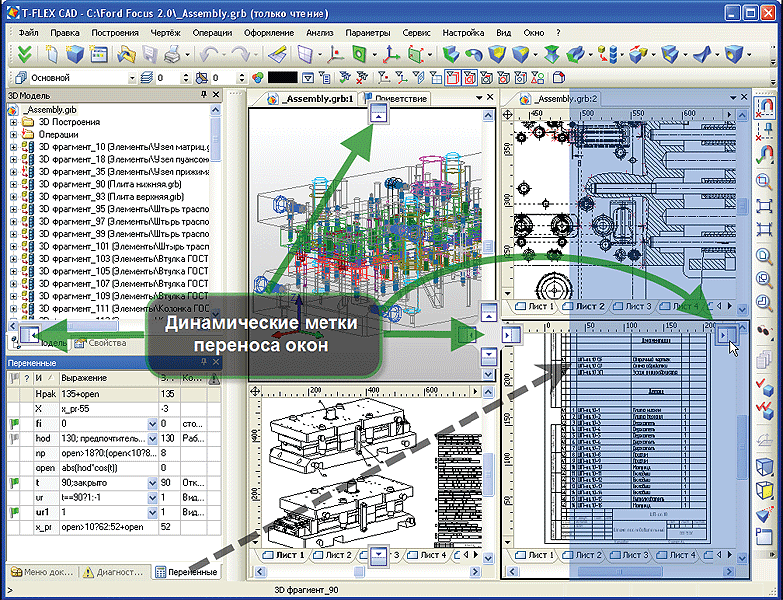Open dropdown for hod variable expression
This screenshot has height=600, width=783.
152,439
